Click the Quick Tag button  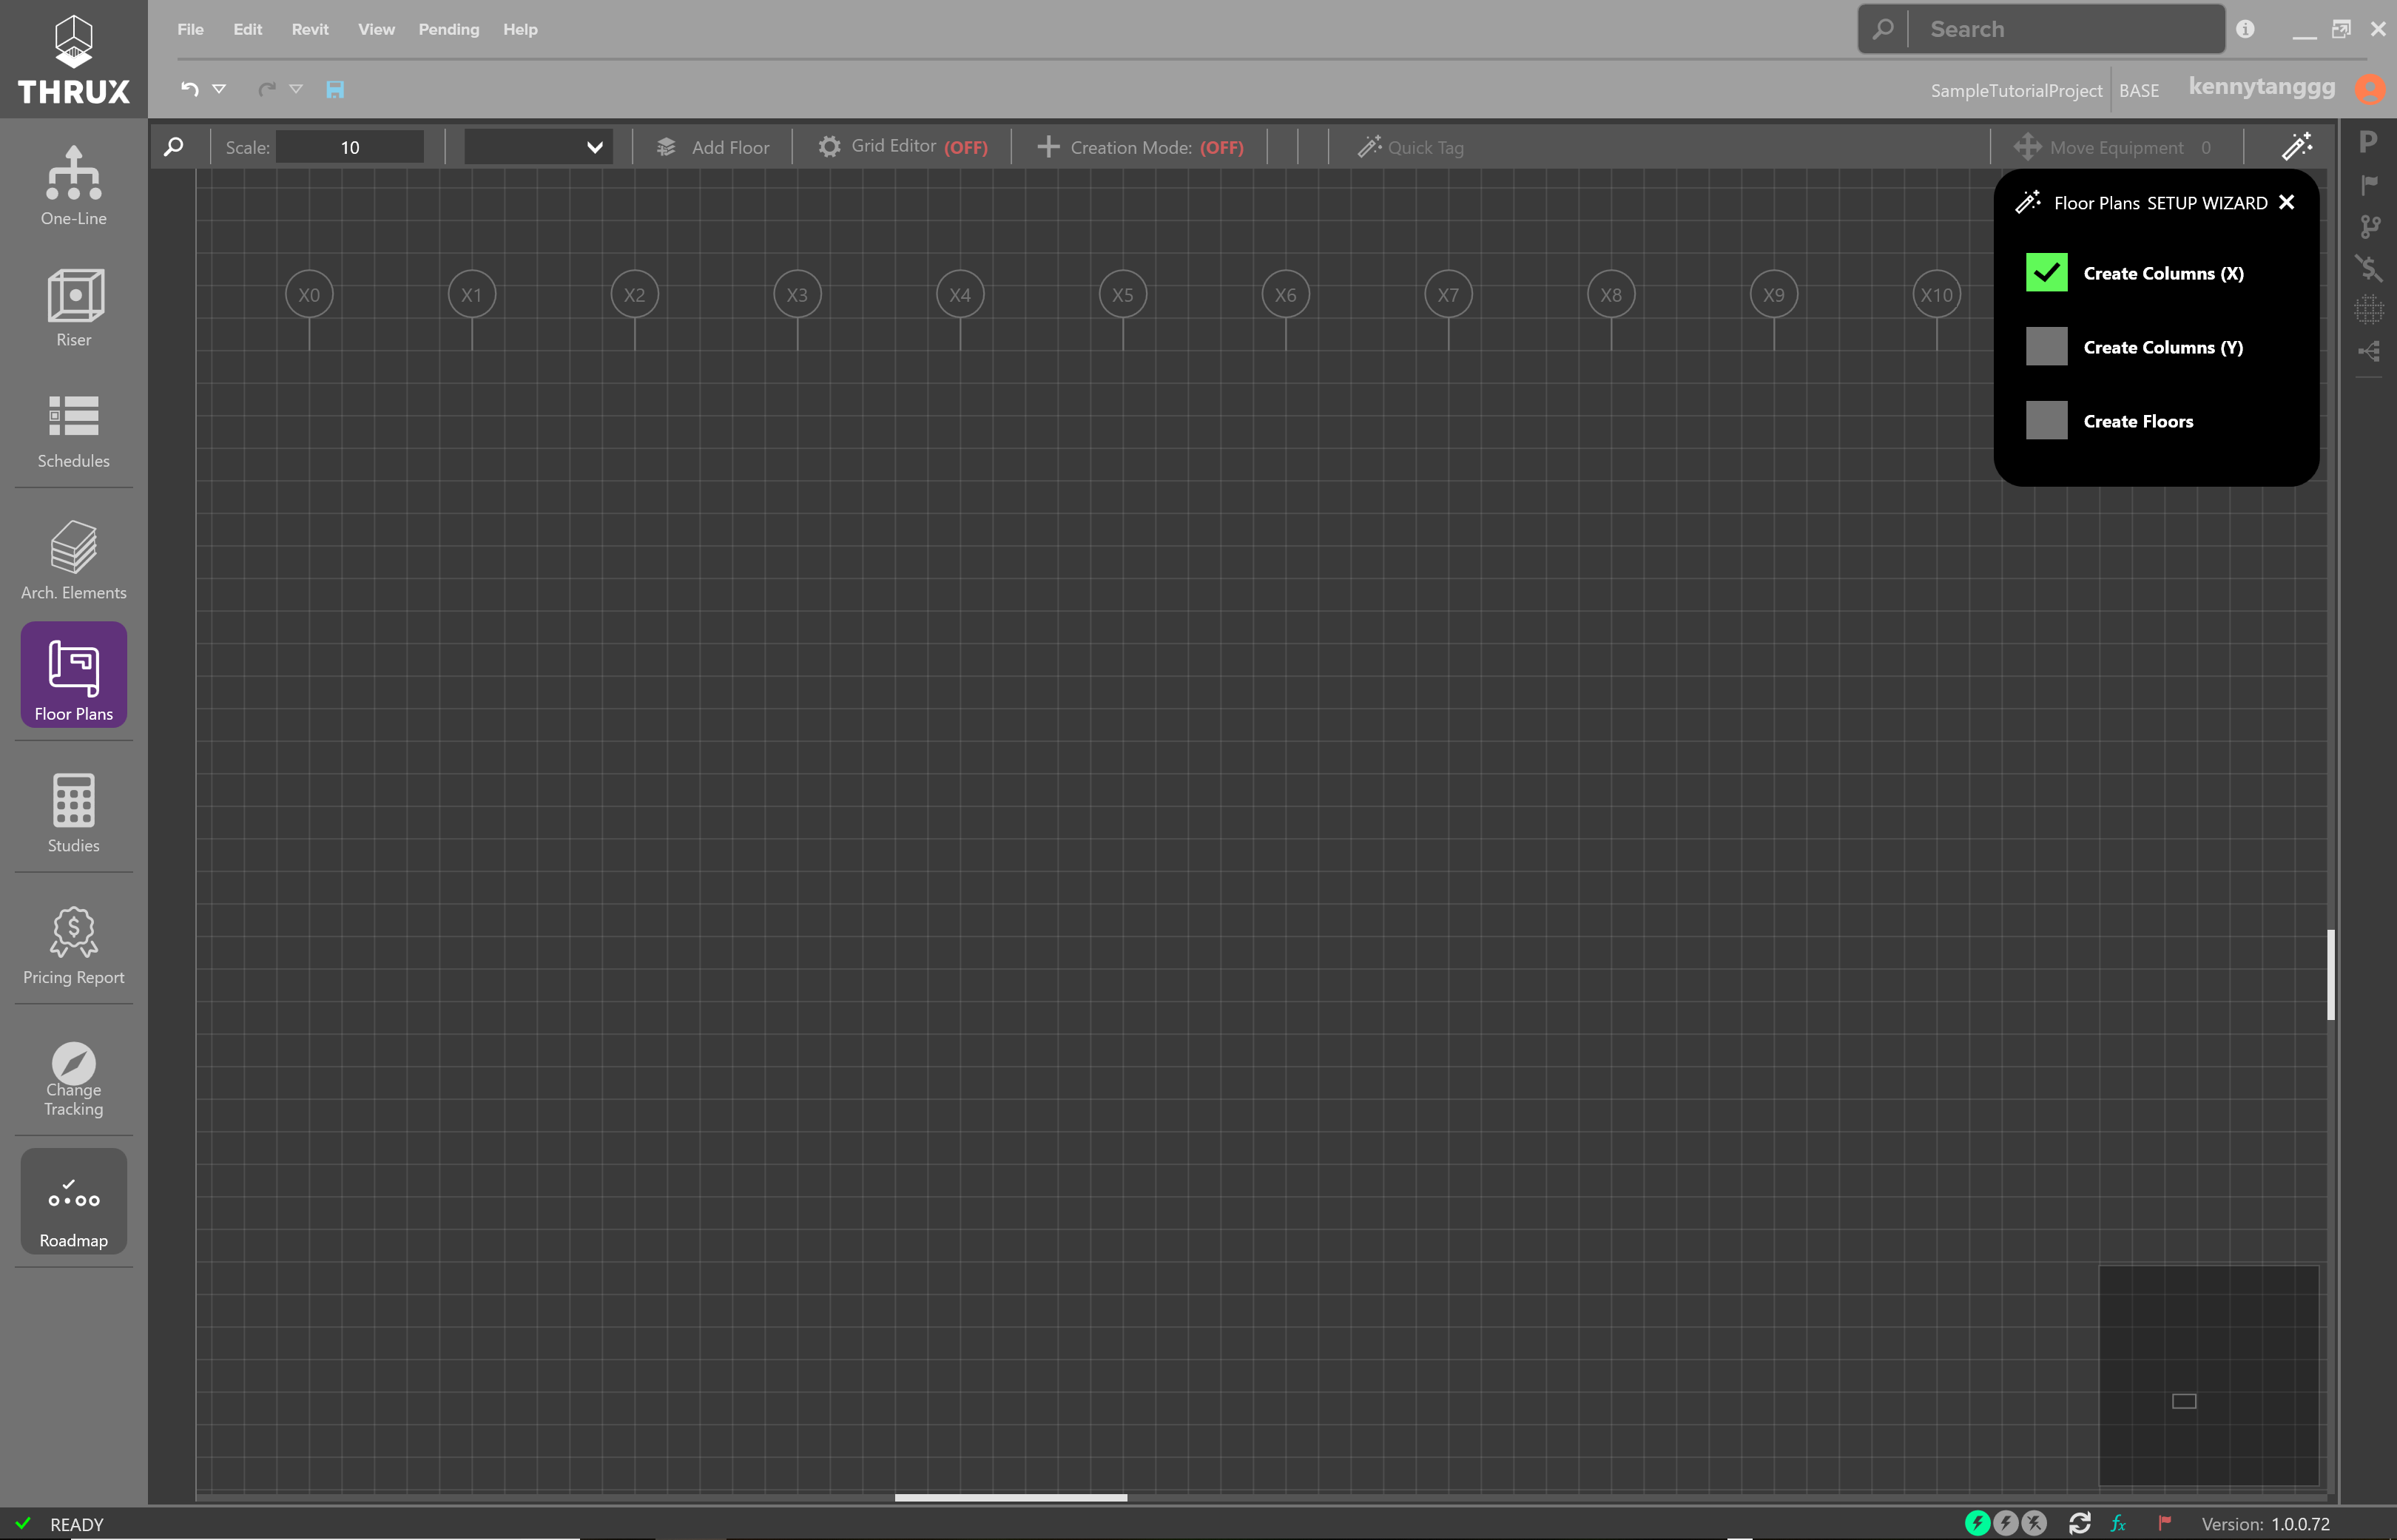(x=1410, y=147)
